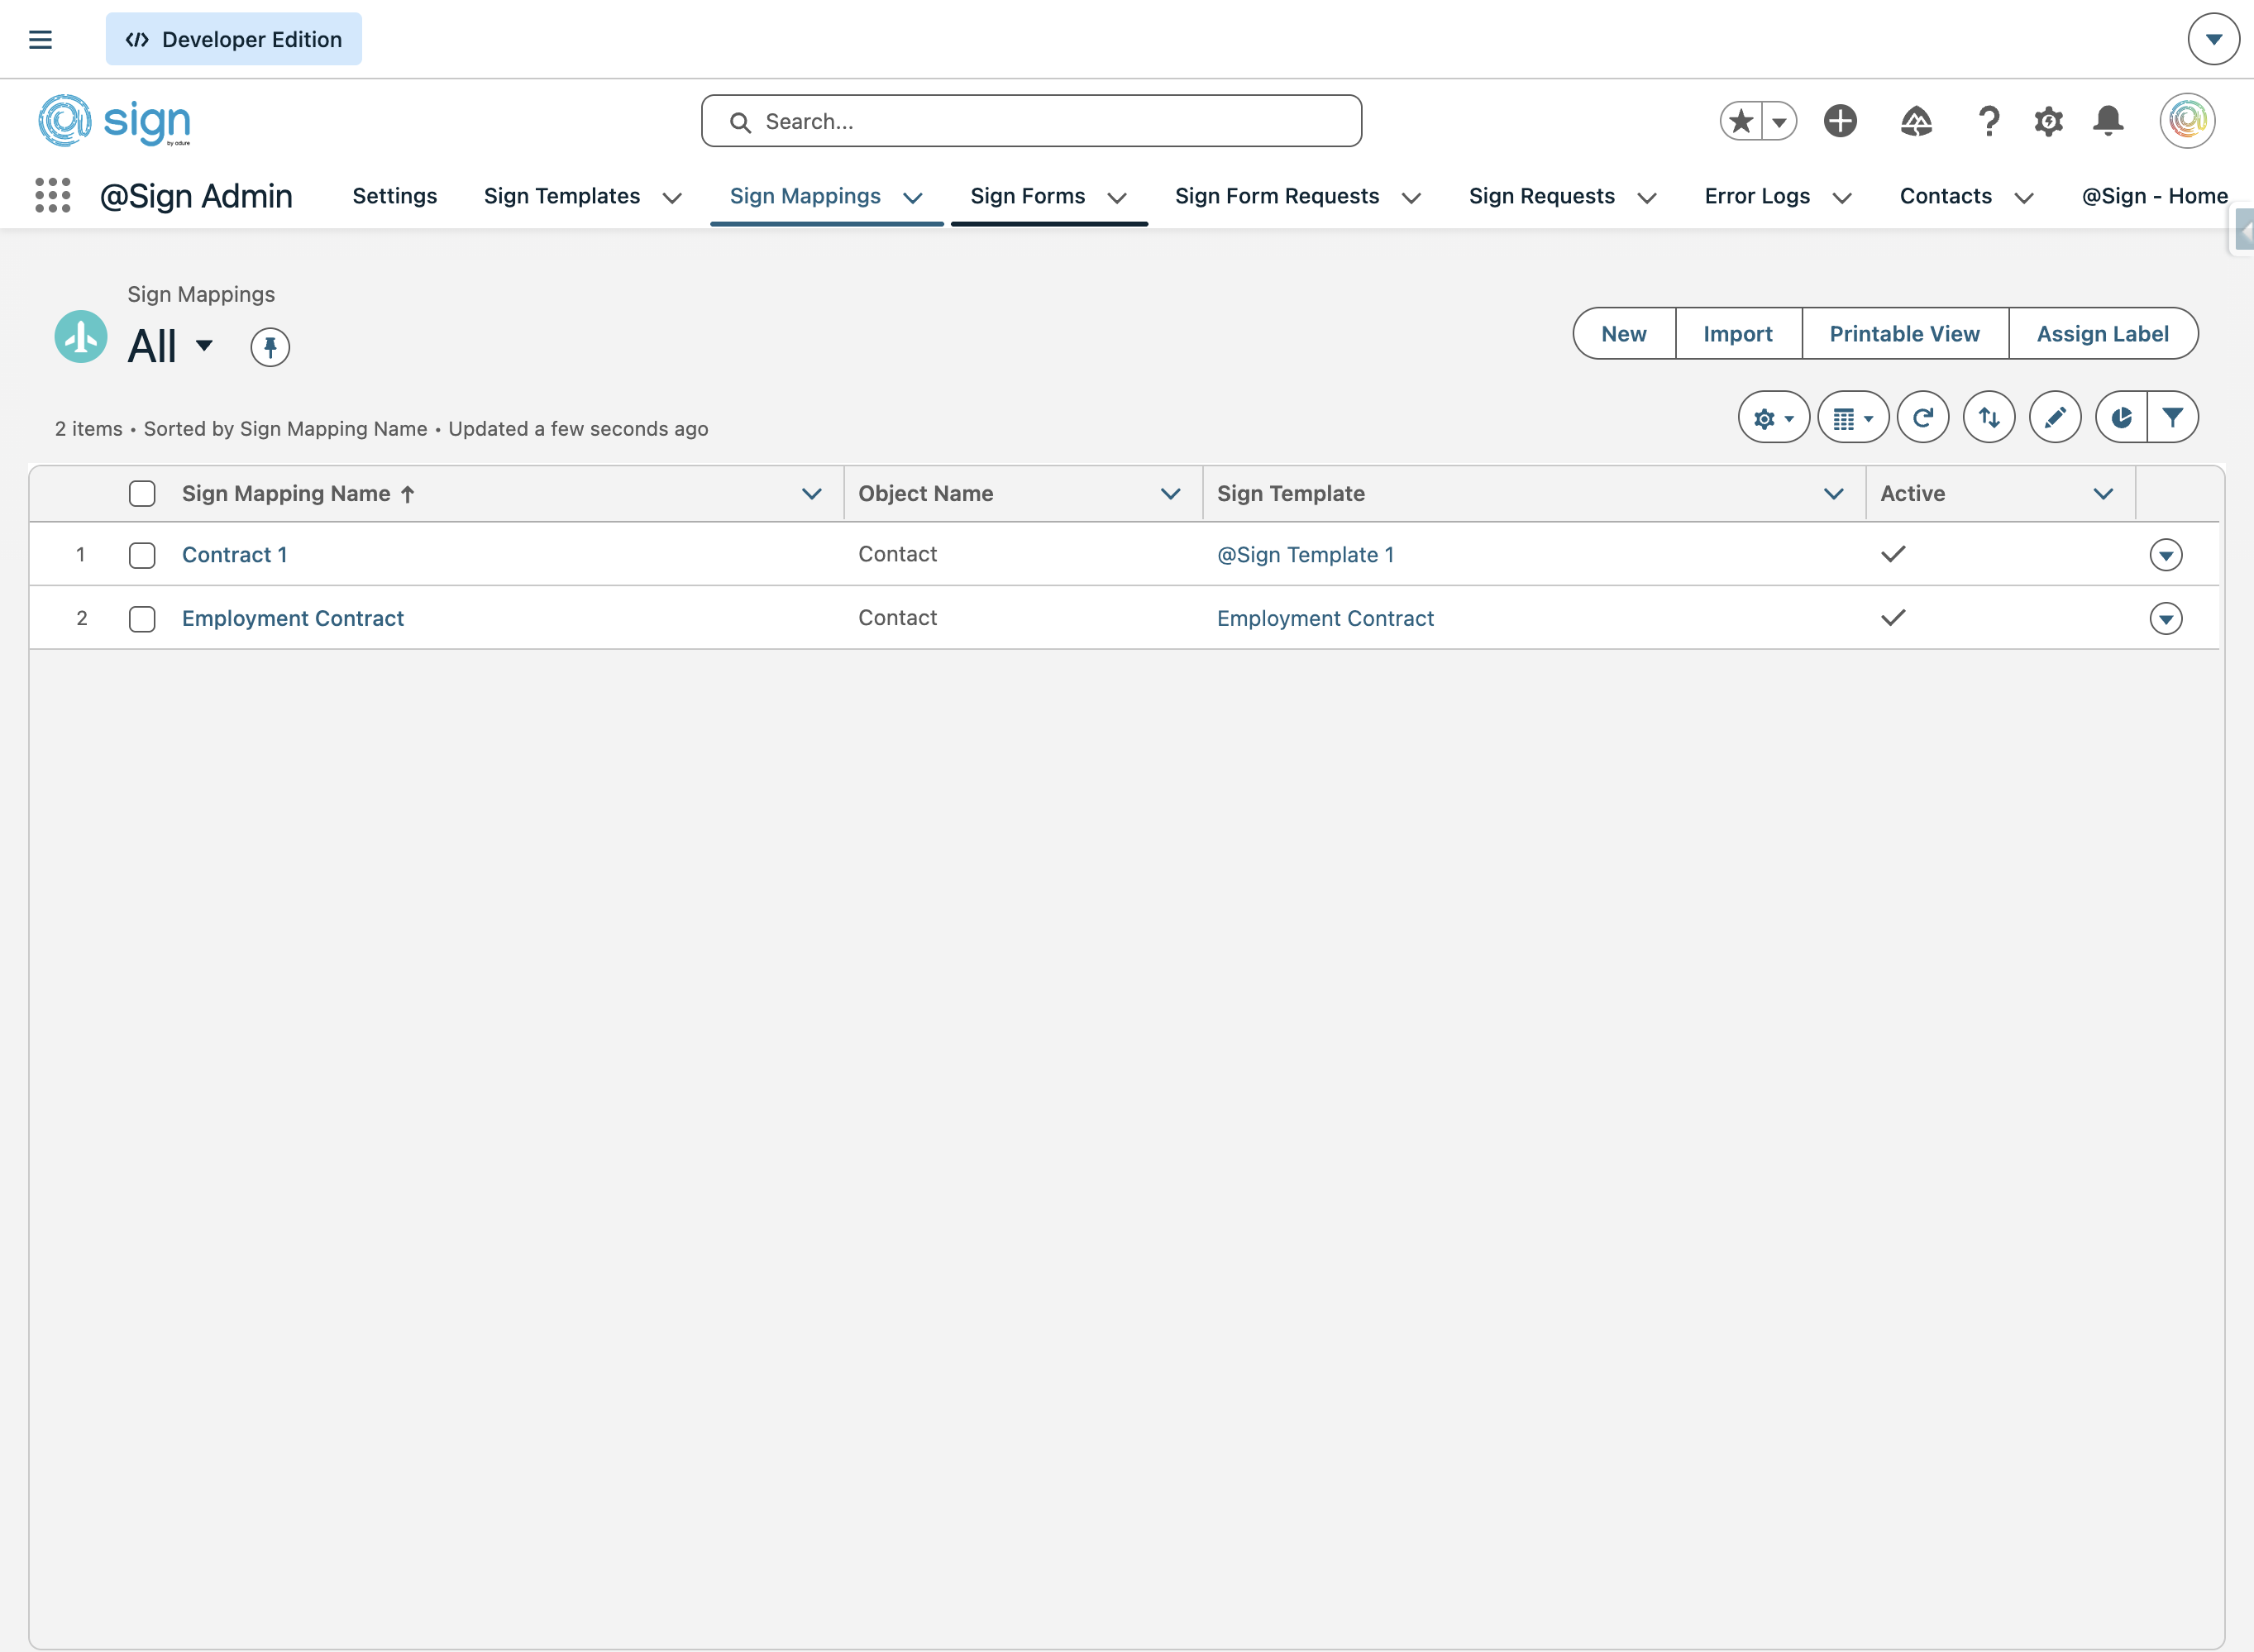Switch to the Sign Templates tab
Image resolution: width=2254 pixels, height=1652 pixels.
coord(561,196)
